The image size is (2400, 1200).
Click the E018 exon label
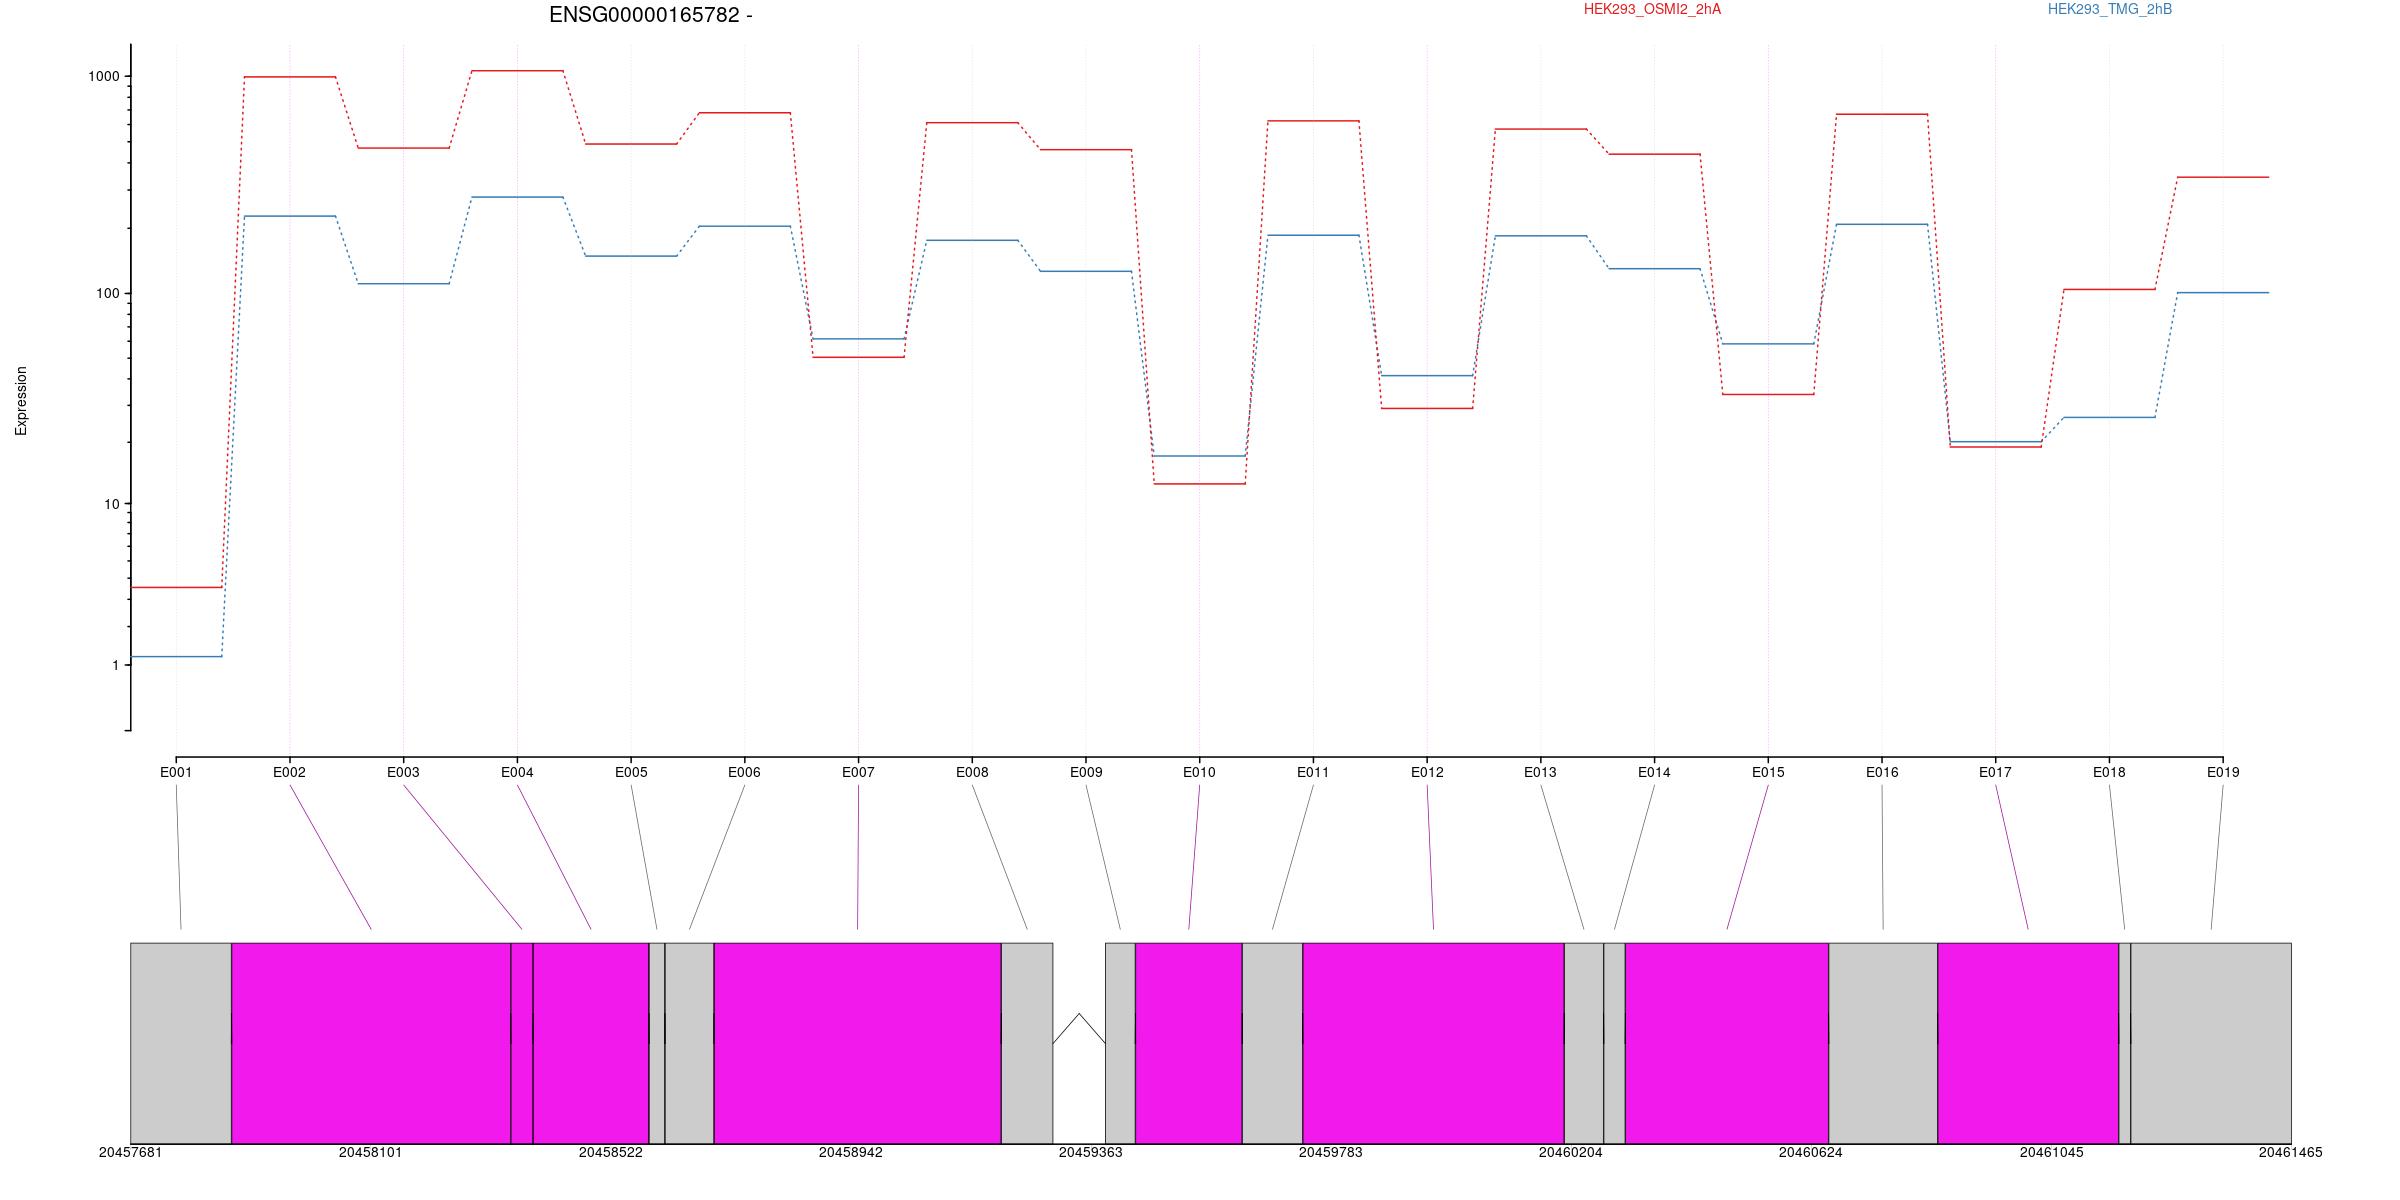2109,772
